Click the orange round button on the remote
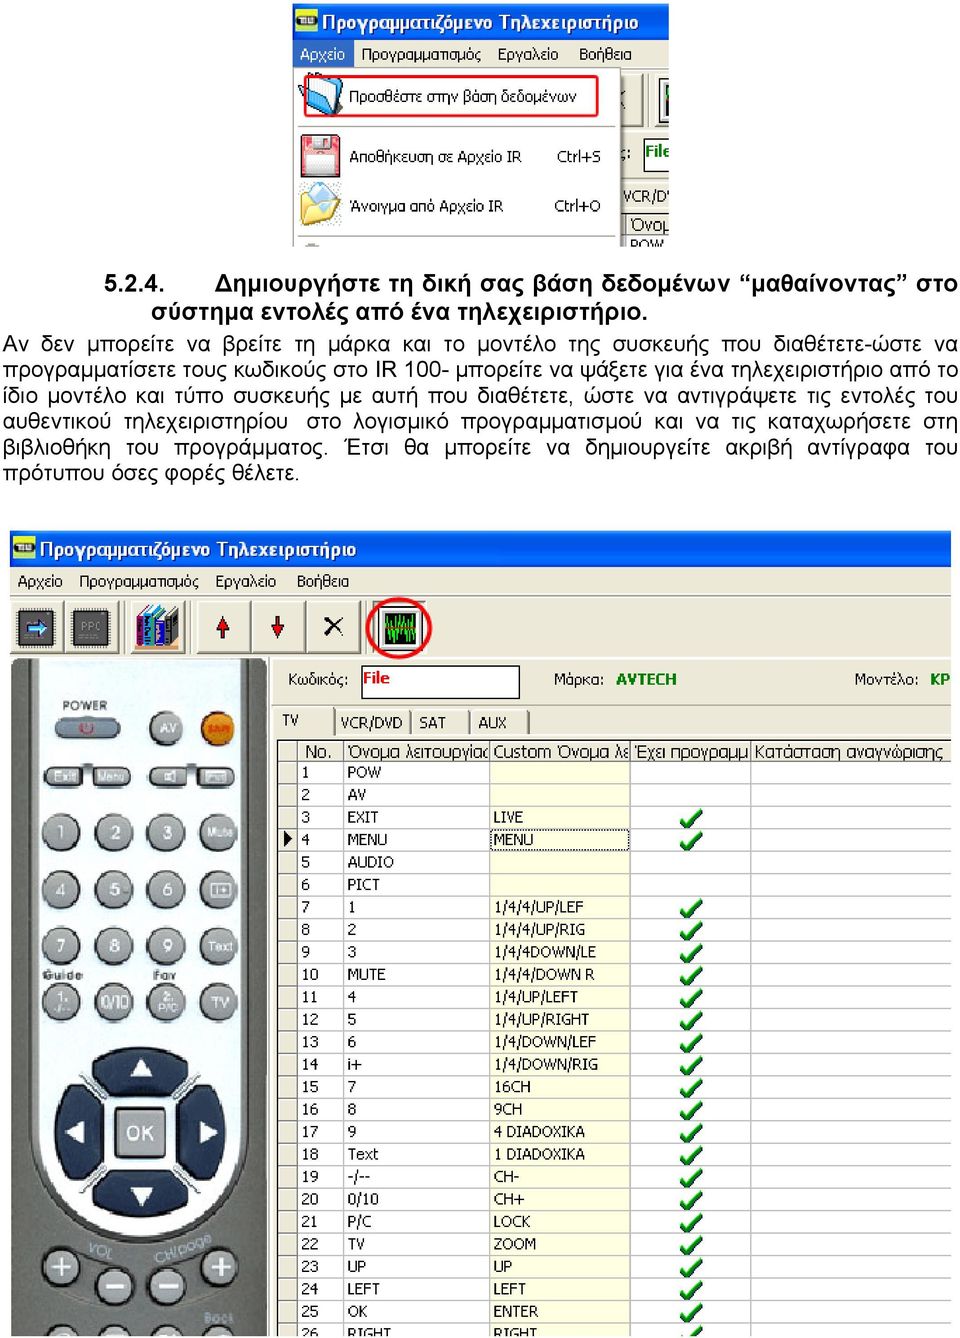Screen dimensions: 960x1338 217,728
